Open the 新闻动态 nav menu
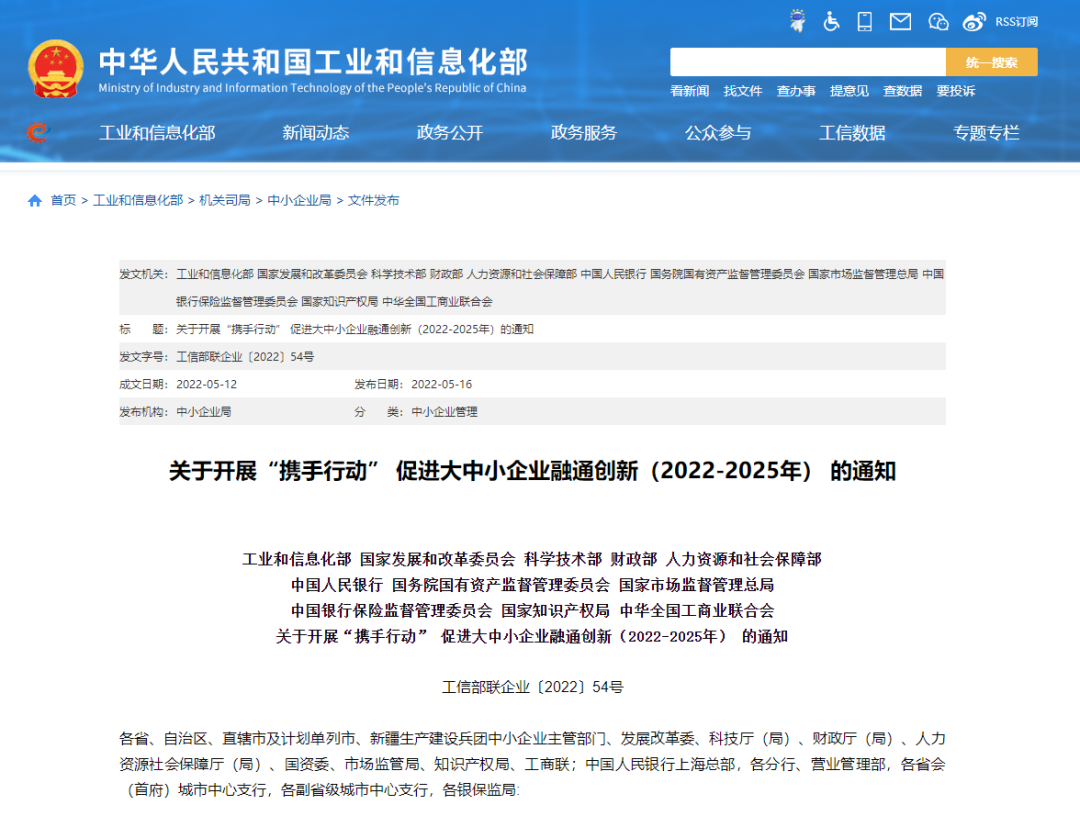The width and height of the screenshot is (1080, 816). coord(315,133)
